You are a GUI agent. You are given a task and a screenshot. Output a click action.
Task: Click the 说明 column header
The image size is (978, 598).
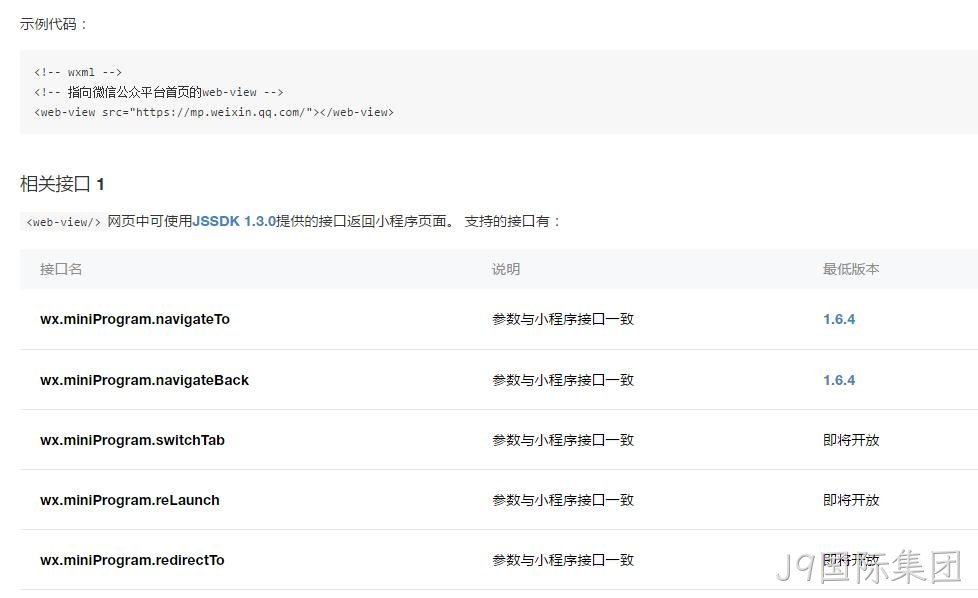point(506,269)
